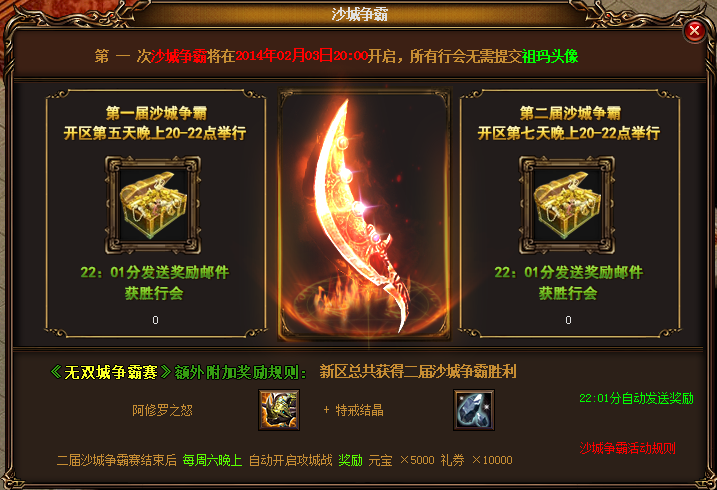Close the 沙城争霸 dialog window
Image resolution: width=717 pixels, height=490 pixels.
click(694, 31)
